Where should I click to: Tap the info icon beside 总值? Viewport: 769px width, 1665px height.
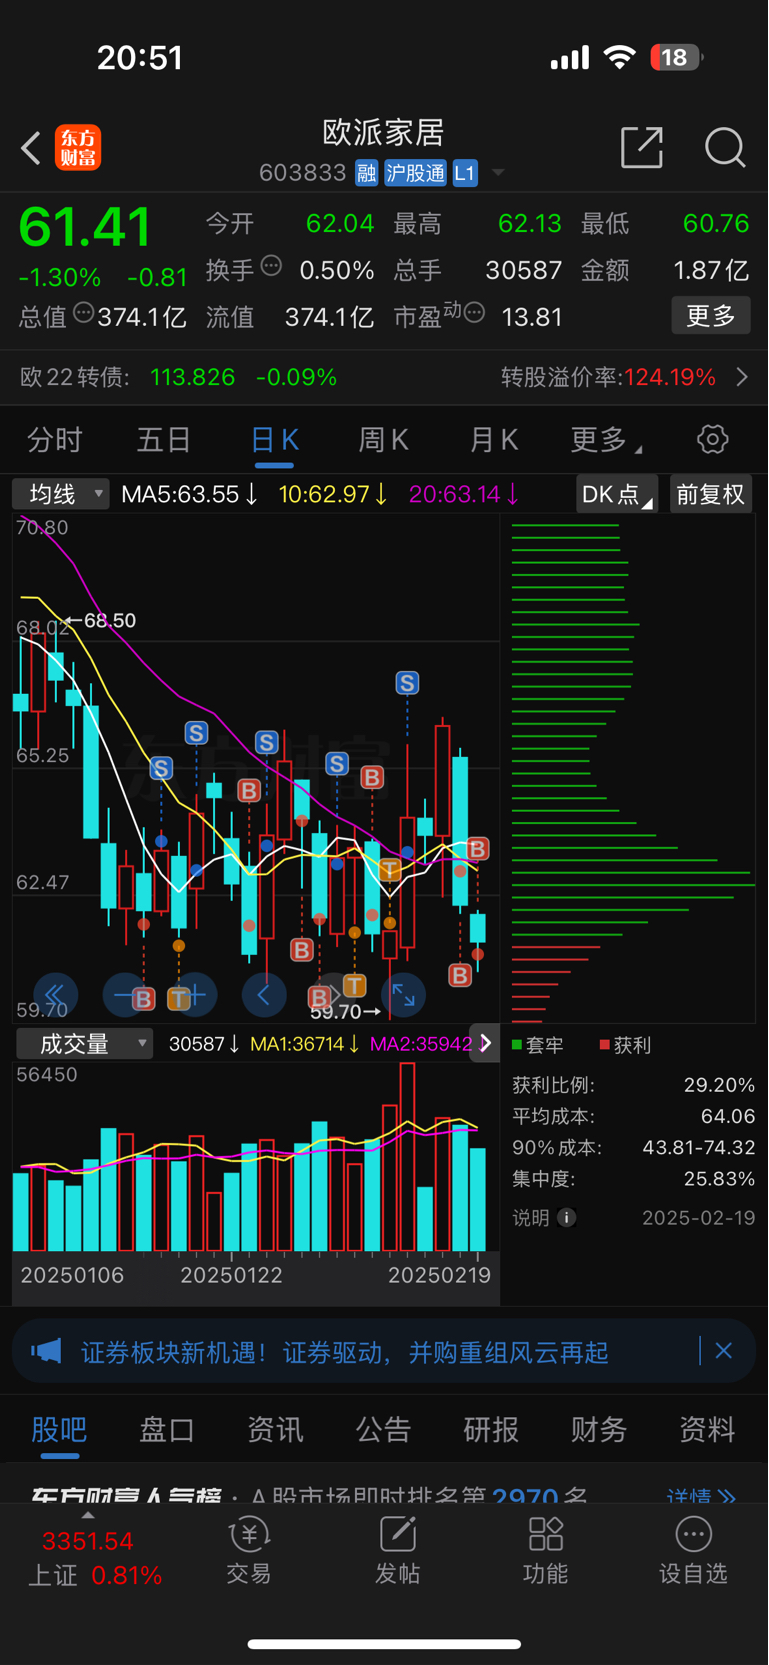click(84, 313)
